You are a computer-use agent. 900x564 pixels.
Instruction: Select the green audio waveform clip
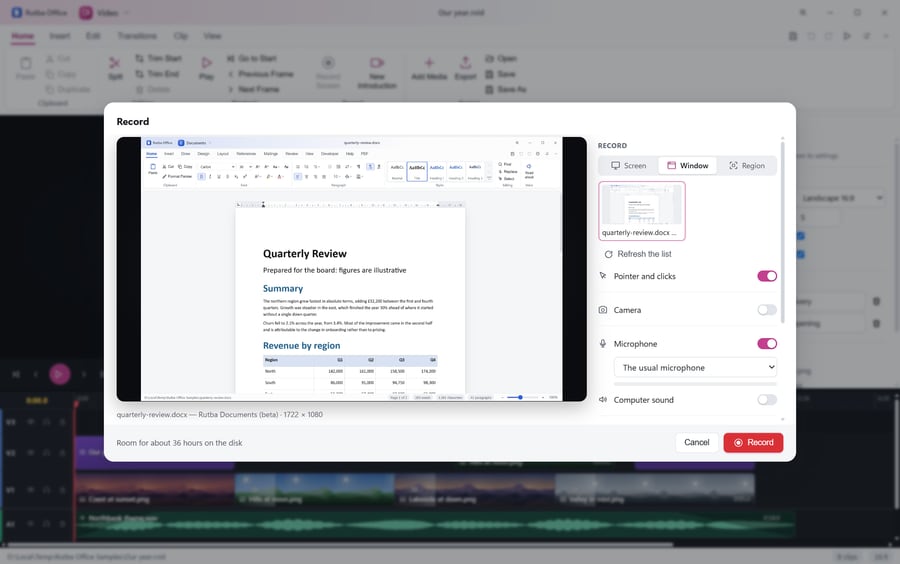tap(435, 524)
